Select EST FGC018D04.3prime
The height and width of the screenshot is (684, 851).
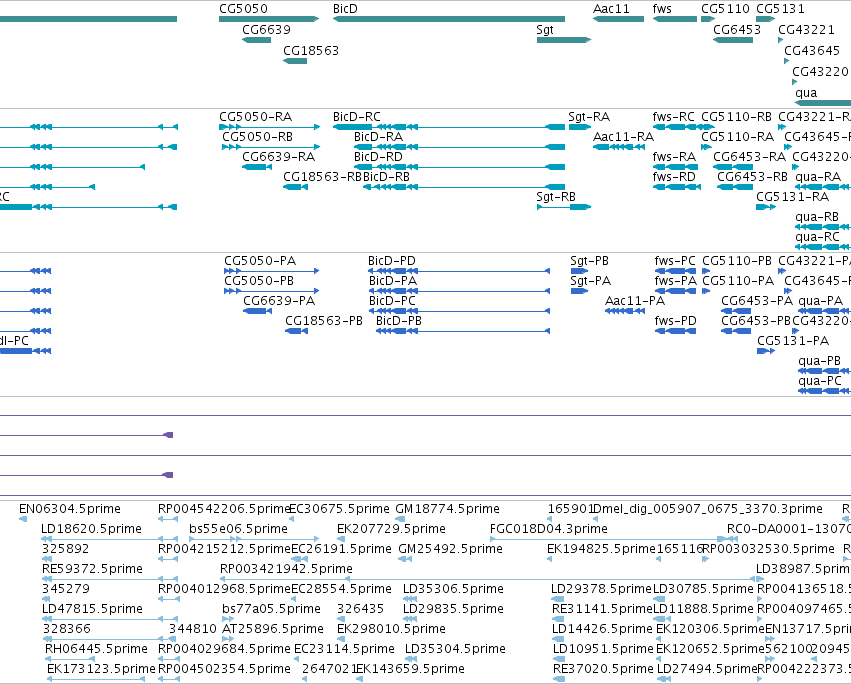point(613,539)
